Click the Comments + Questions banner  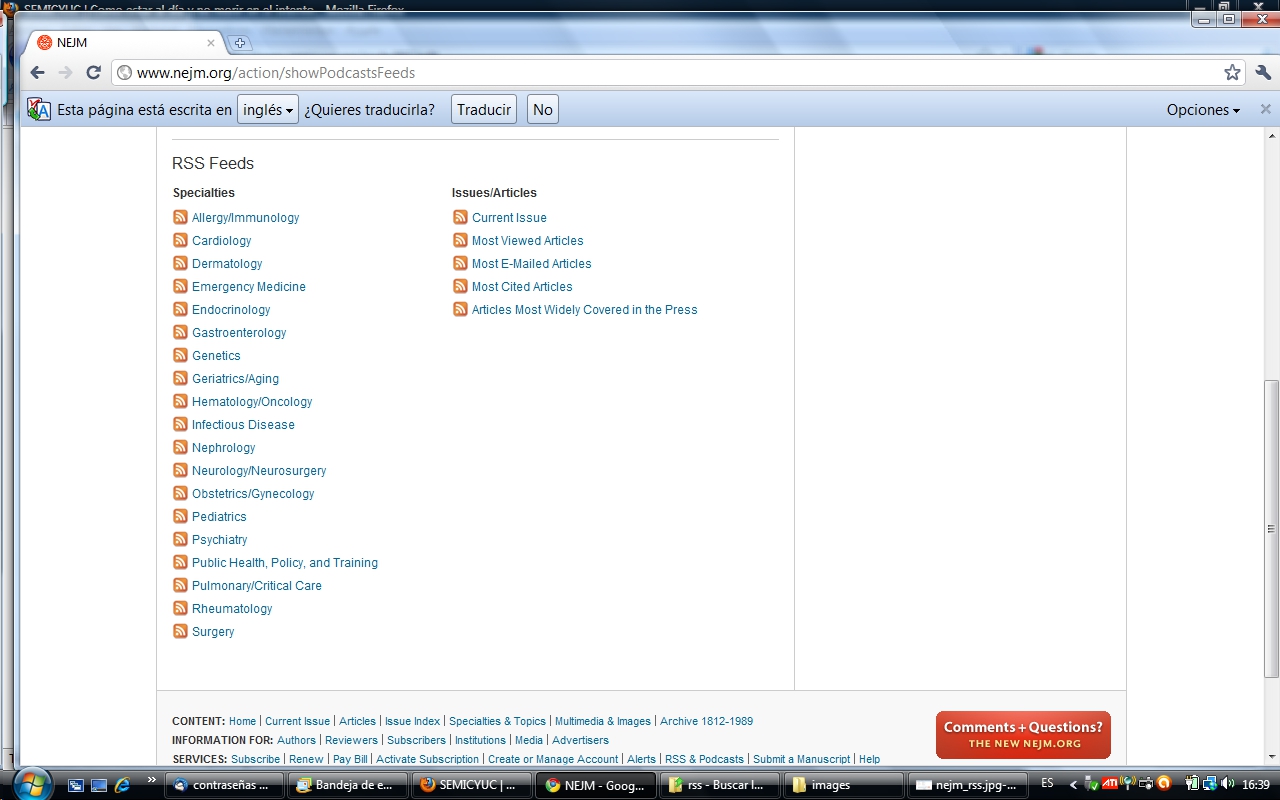[1023, 735]
